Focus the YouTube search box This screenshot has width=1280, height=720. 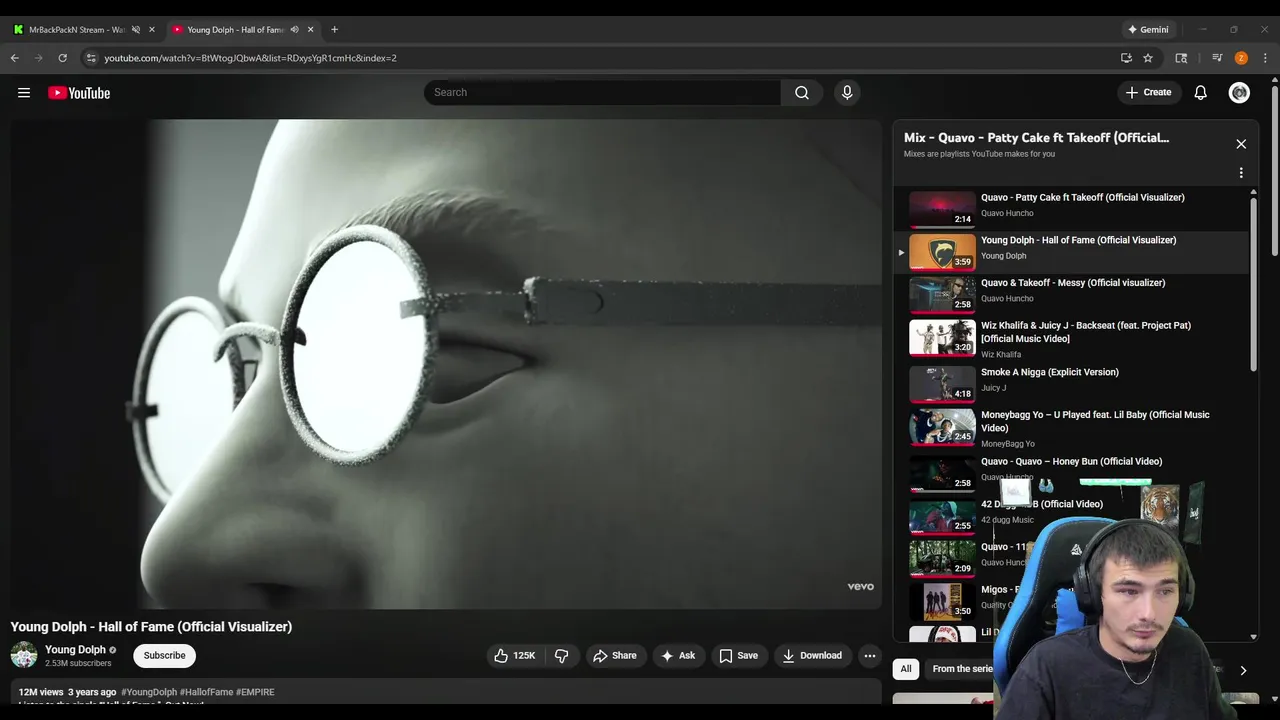click(x=602, y=92)
